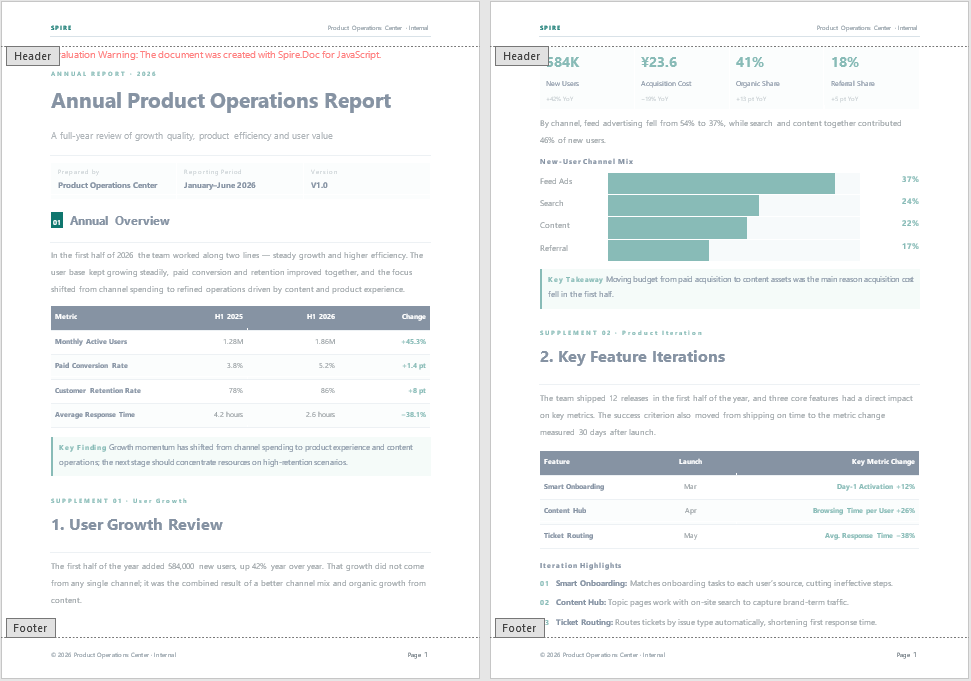Click the "24%" chart value
Viewport: 971px width, 681px height.
[x=910, y=201]
